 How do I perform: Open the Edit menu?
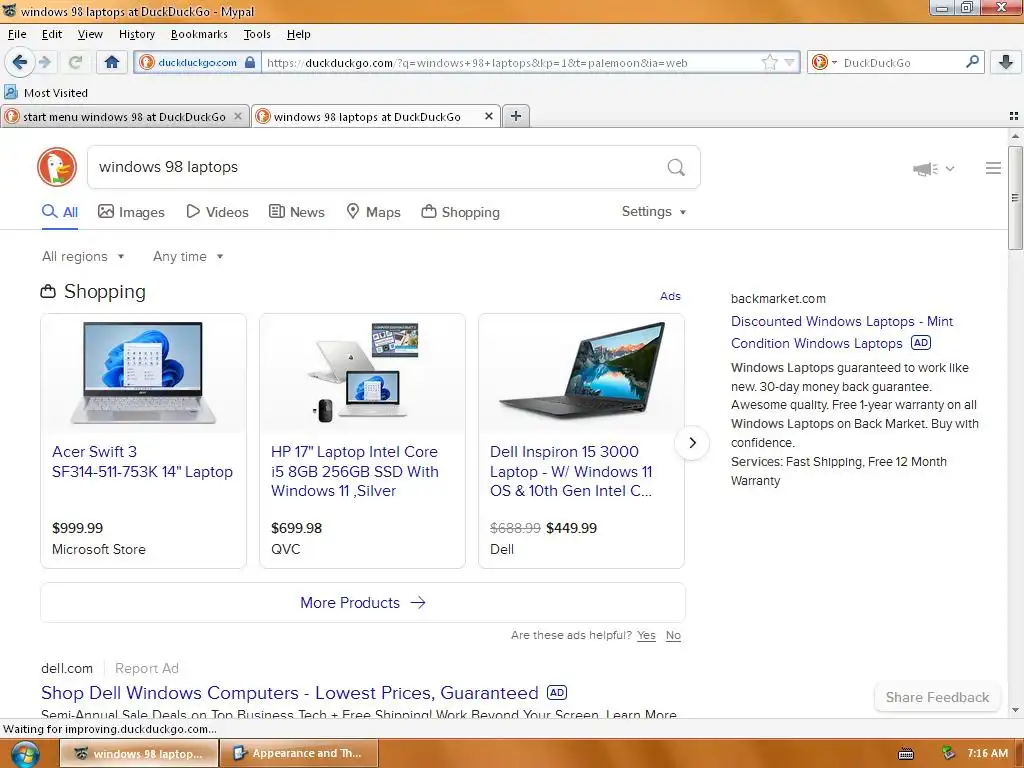52,34
